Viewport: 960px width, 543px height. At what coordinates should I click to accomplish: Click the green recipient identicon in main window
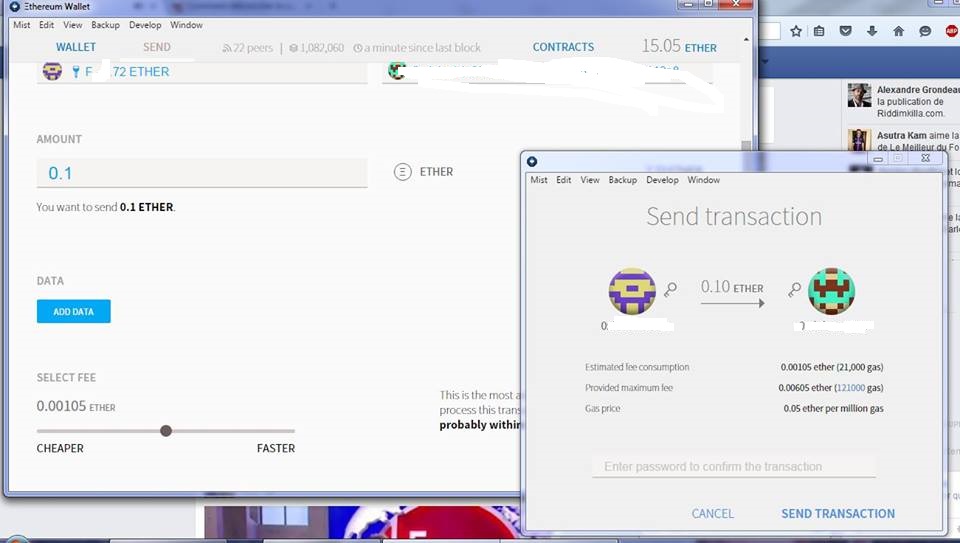click(397, 70)
